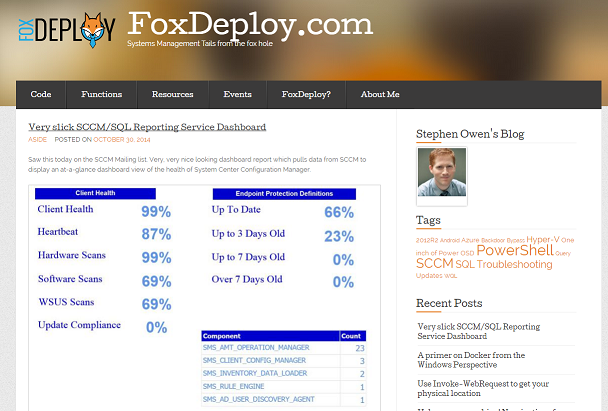The image size is (608, 411).
Task: Click the Query tag
Action: point(563,254)
